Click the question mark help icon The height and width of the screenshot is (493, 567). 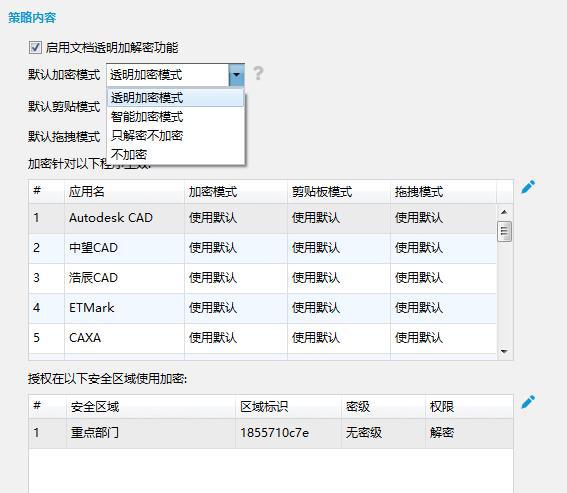tap(258, 73)
